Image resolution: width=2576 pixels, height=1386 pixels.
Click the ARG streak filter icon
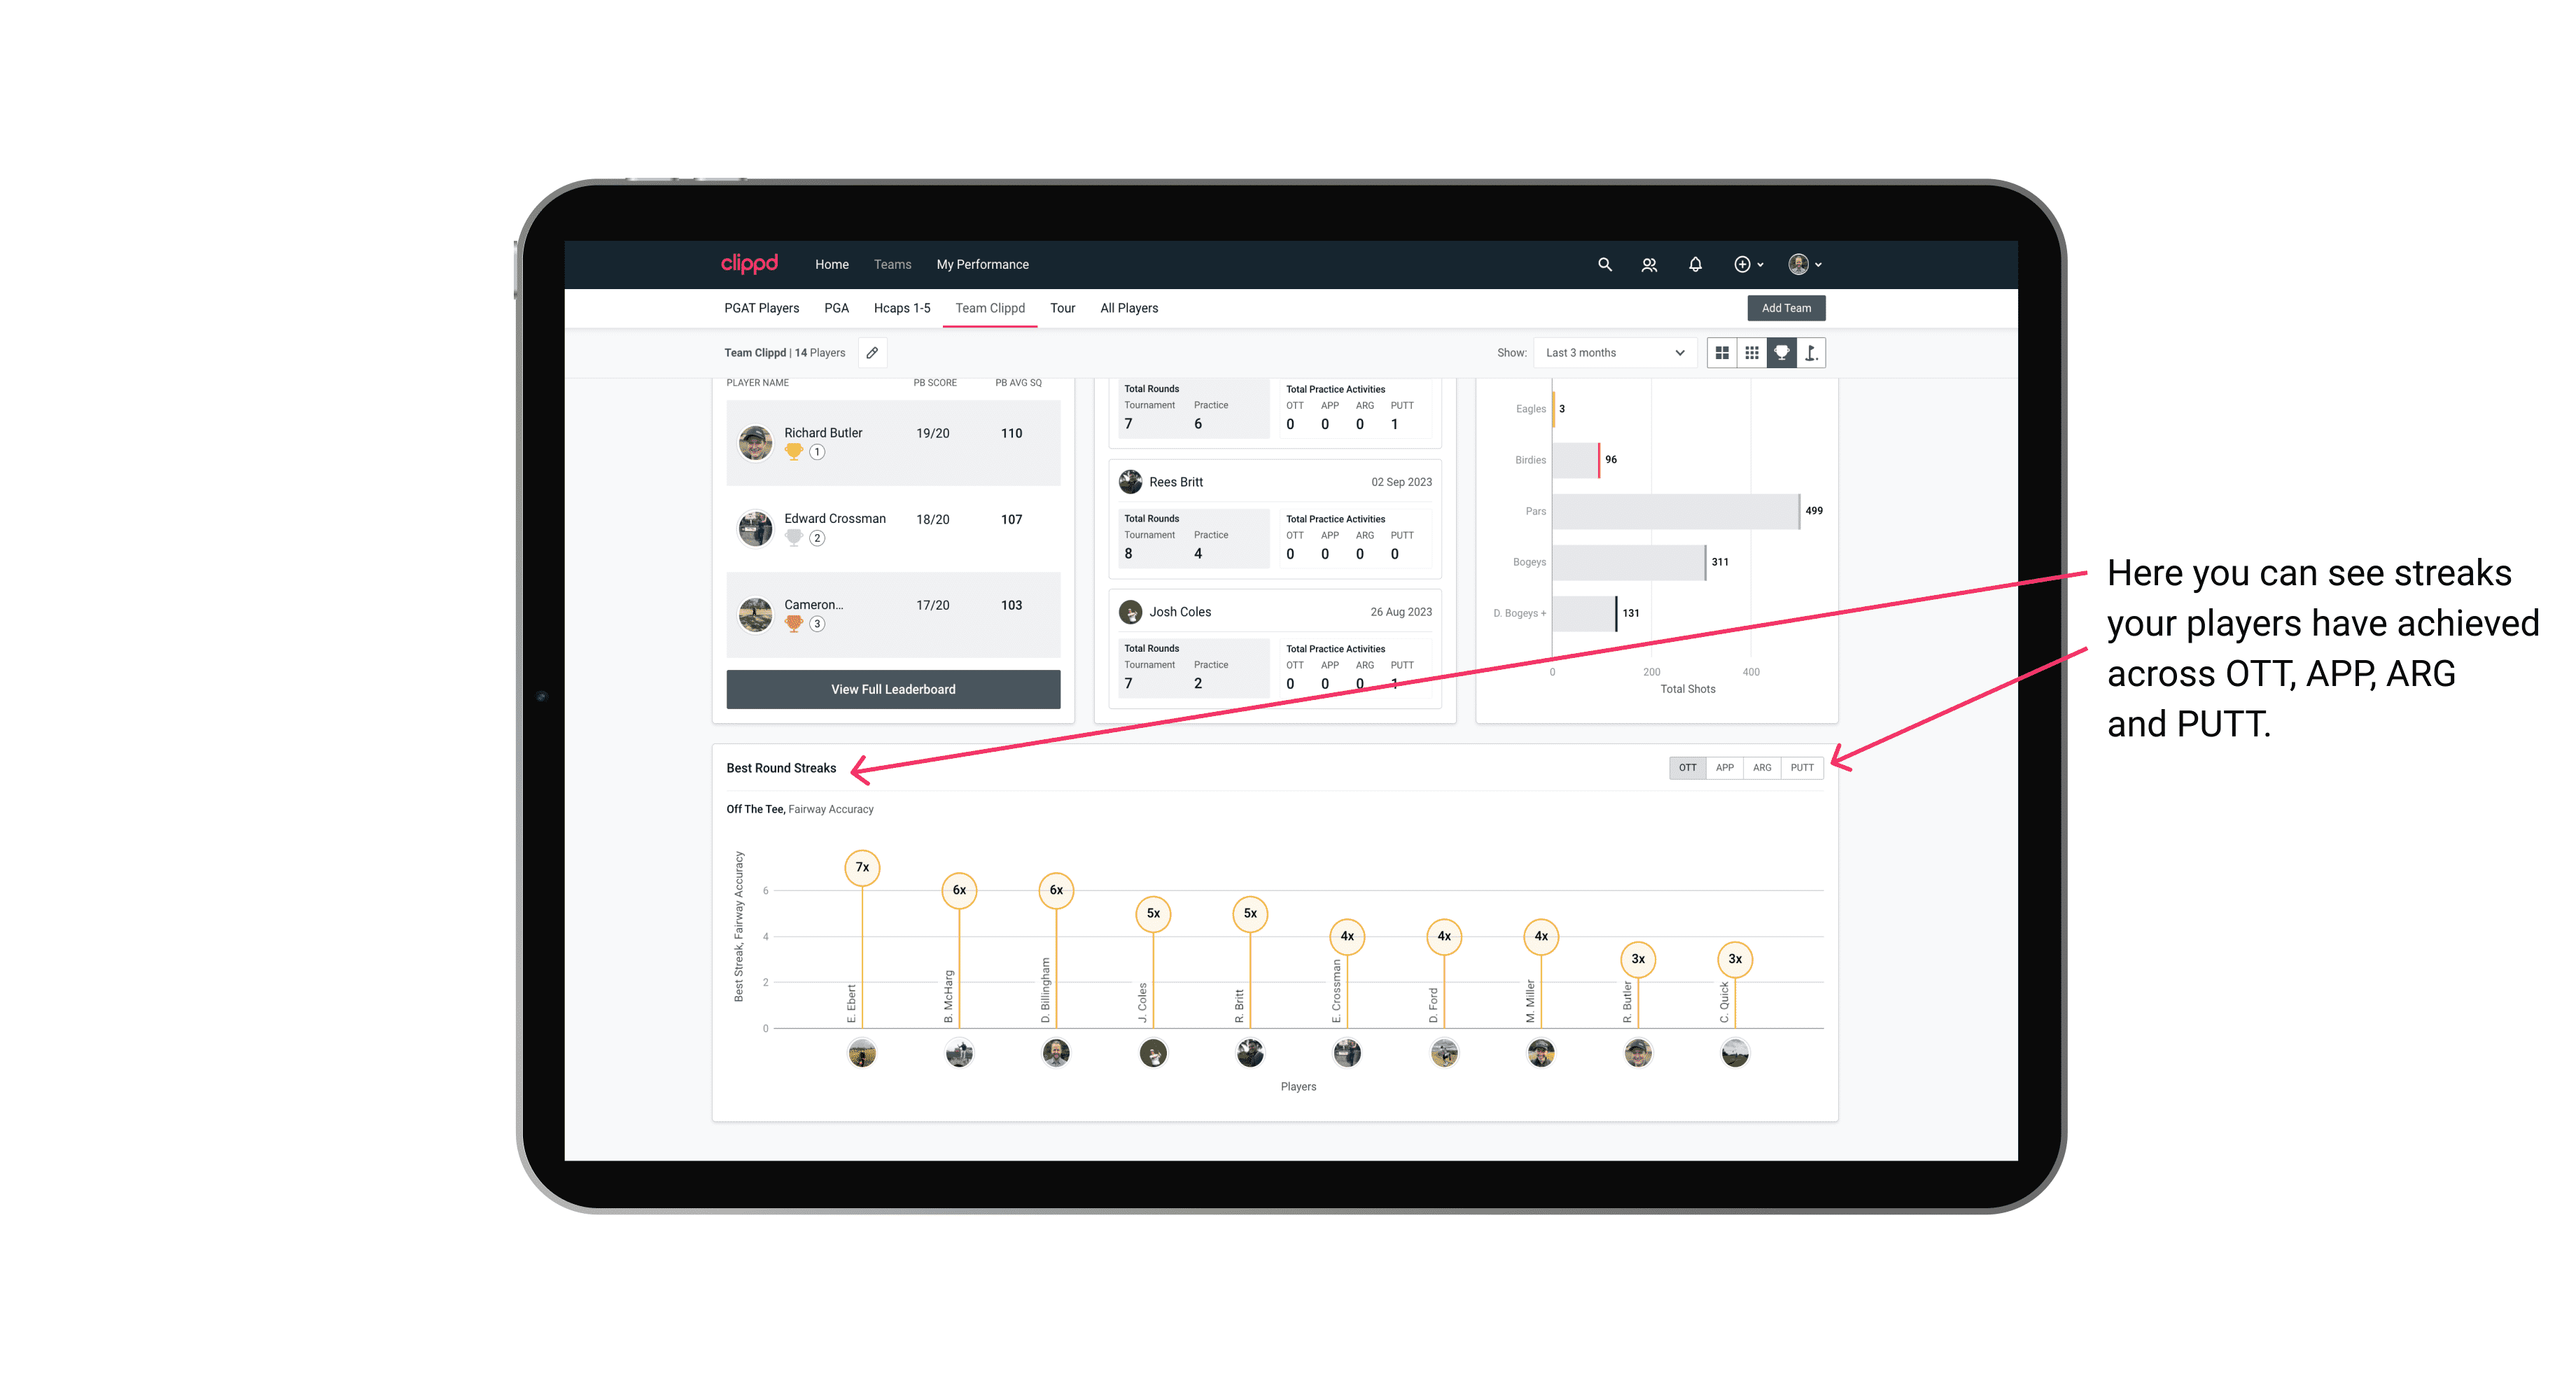pyautogui.click(x=1763, y=766)
